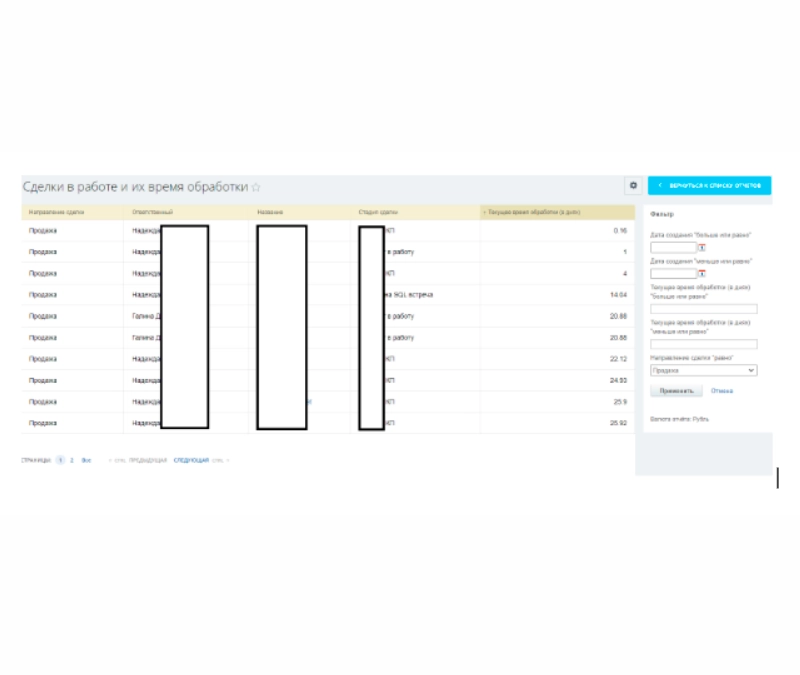800x675 pixels.
Task: Show all rows via "Все" link
Action: pyautogui.click(x=86, y=460)
